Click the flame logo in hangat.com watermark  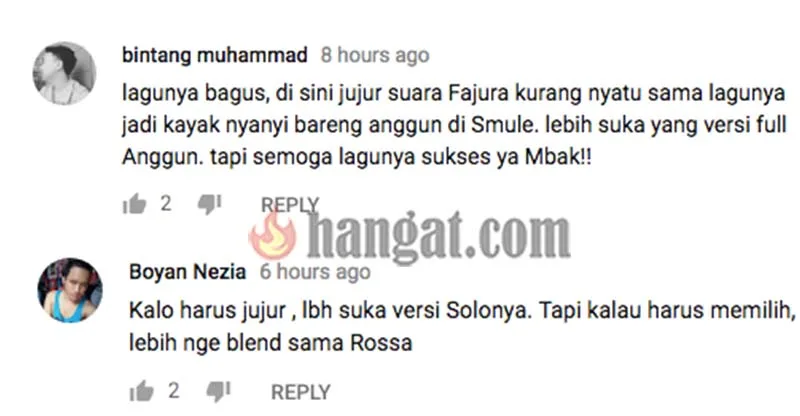(272, 236)
